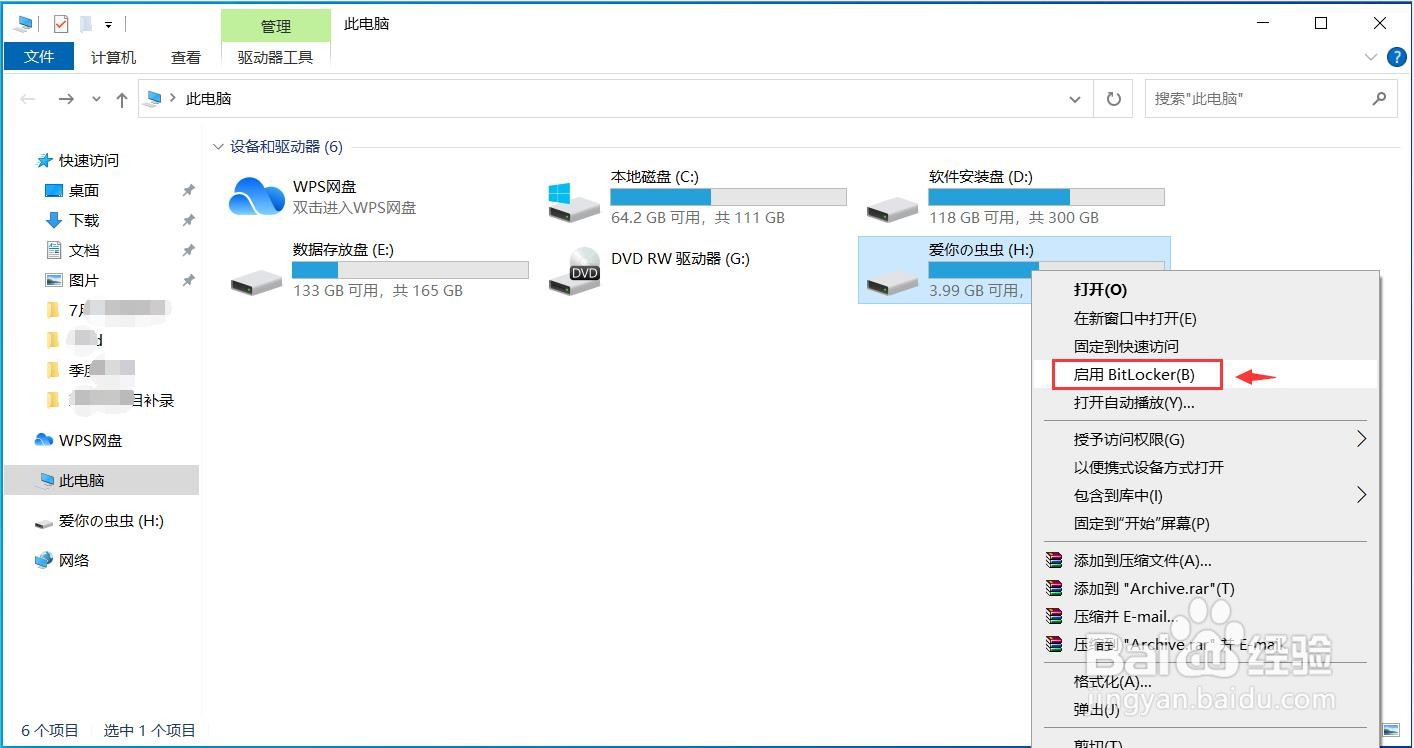Image resolution: width=1414 pixels, height=748 pixels.
Task: Go back with the left arrow
Action: click(29, 99)
